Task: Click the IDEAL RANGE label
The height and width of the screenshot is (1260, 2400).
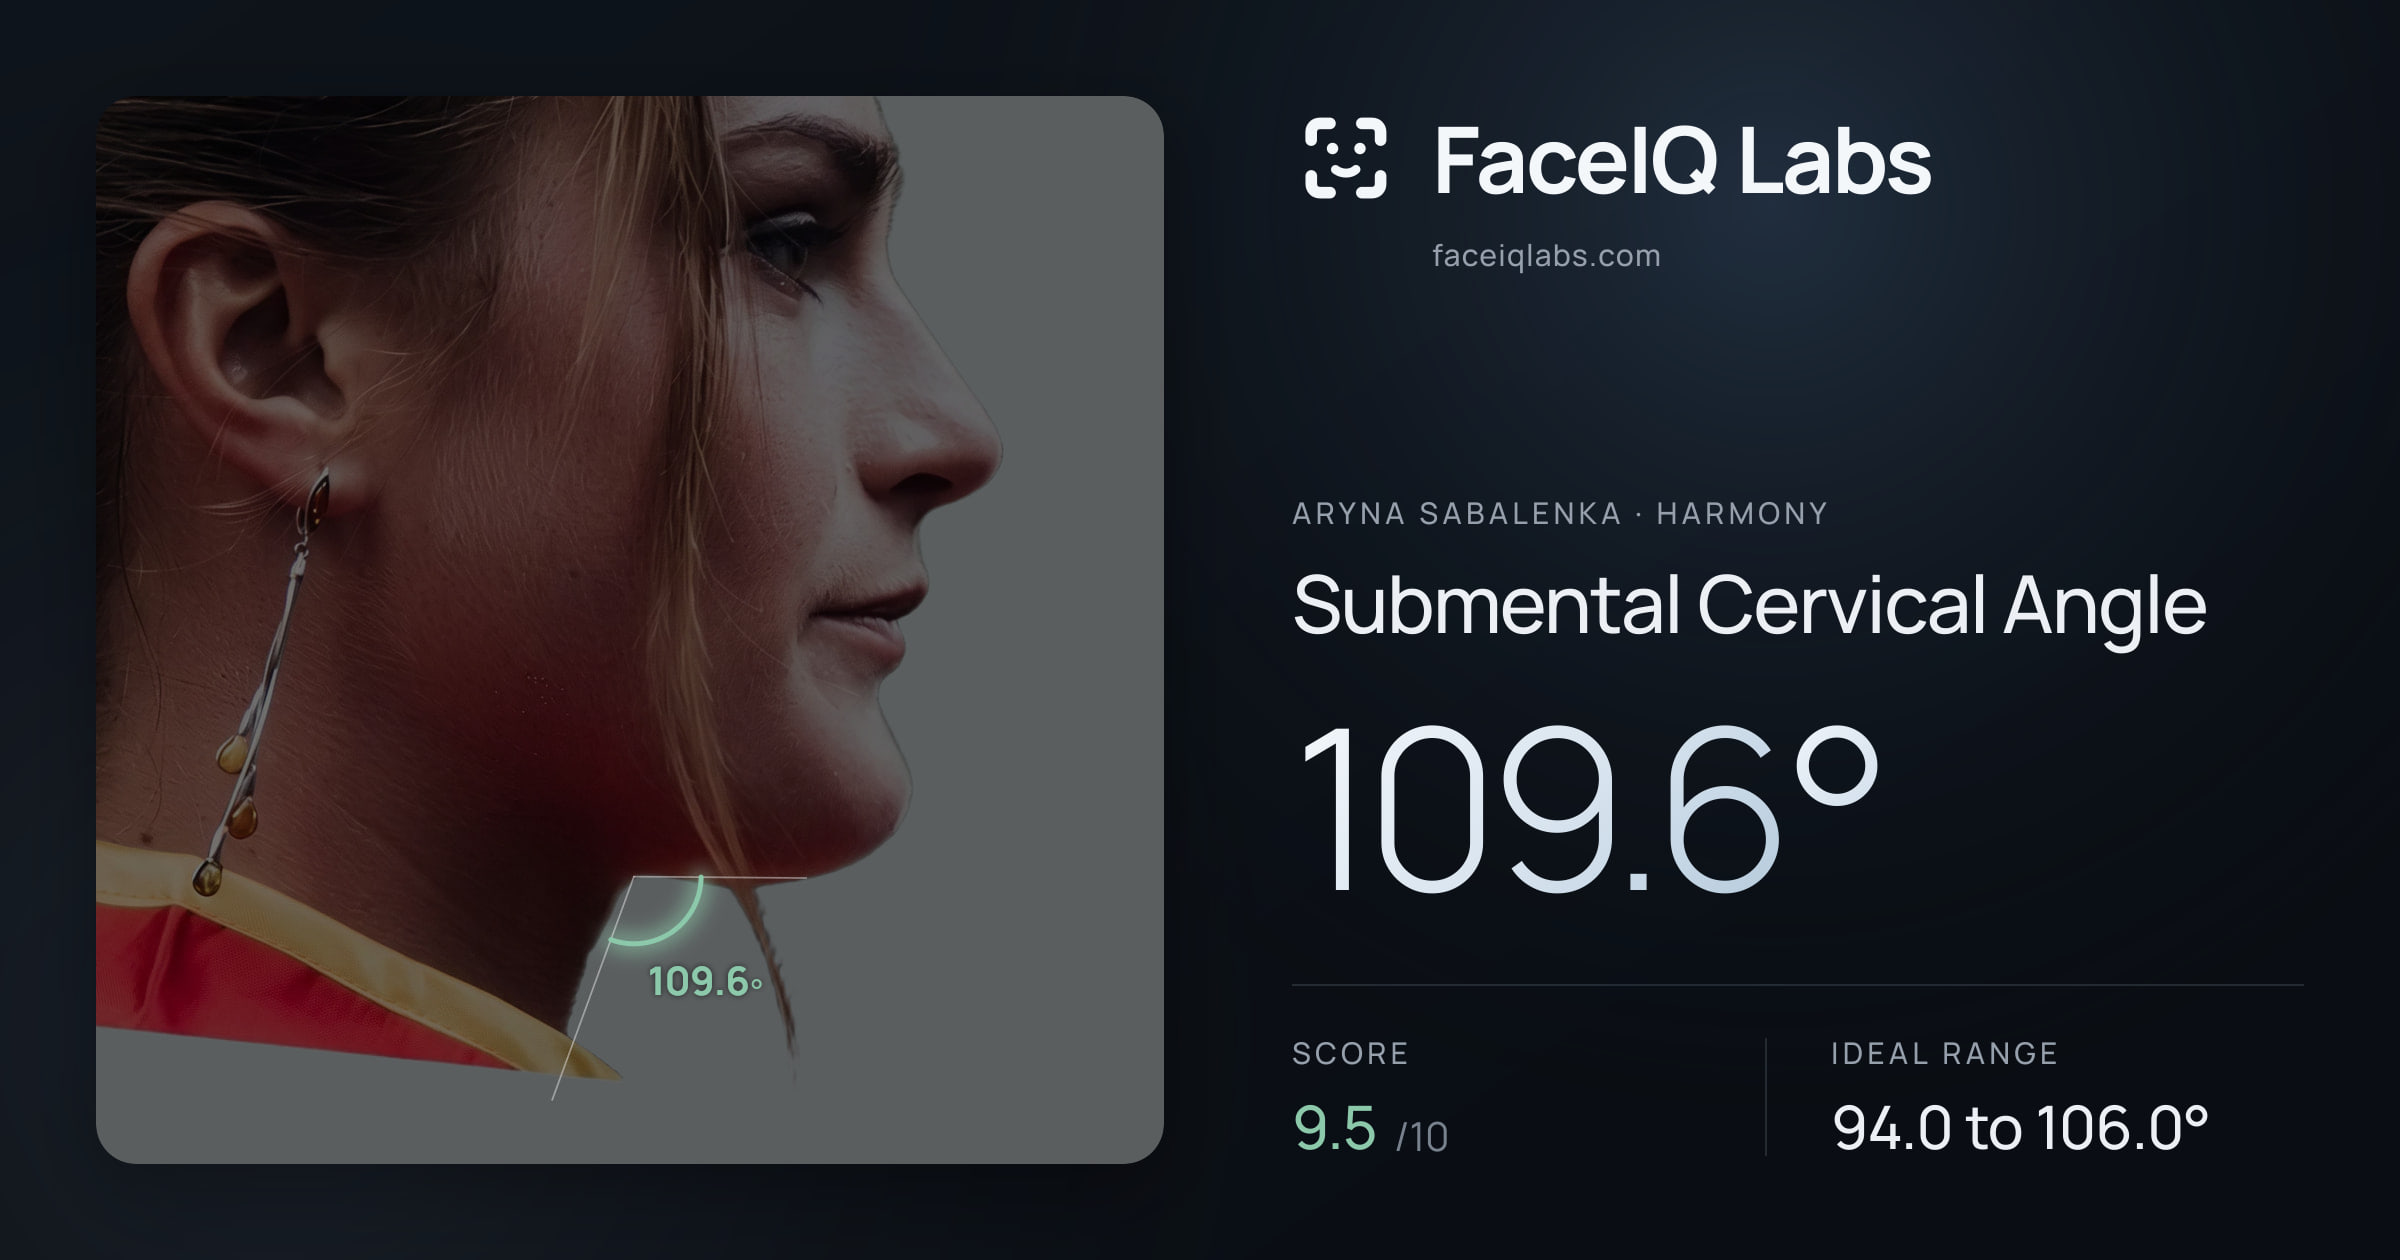Action: point(1944,1053)
